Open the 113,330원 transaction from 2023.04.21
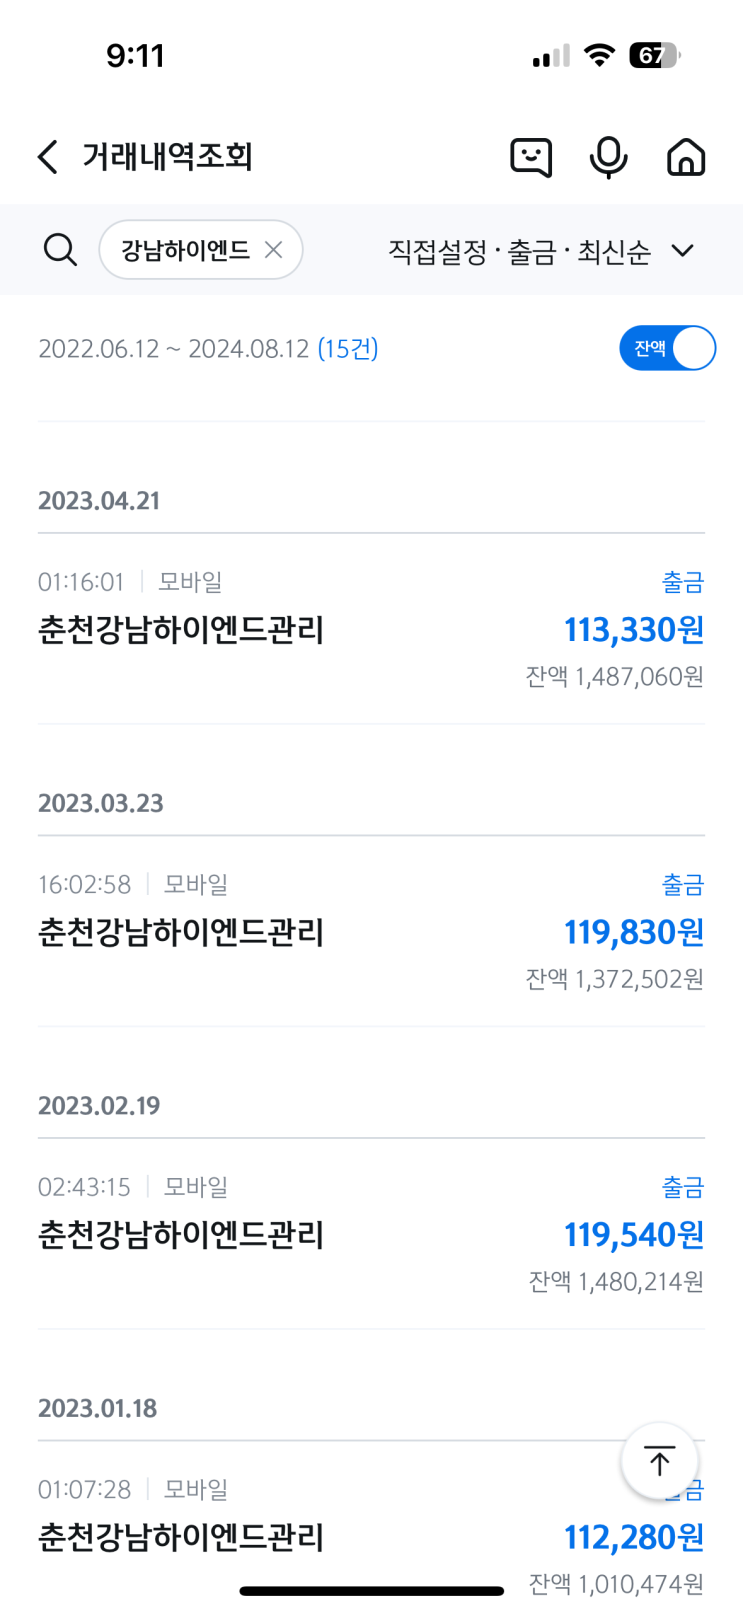The image size is (743, 1611). pos(371,630)
